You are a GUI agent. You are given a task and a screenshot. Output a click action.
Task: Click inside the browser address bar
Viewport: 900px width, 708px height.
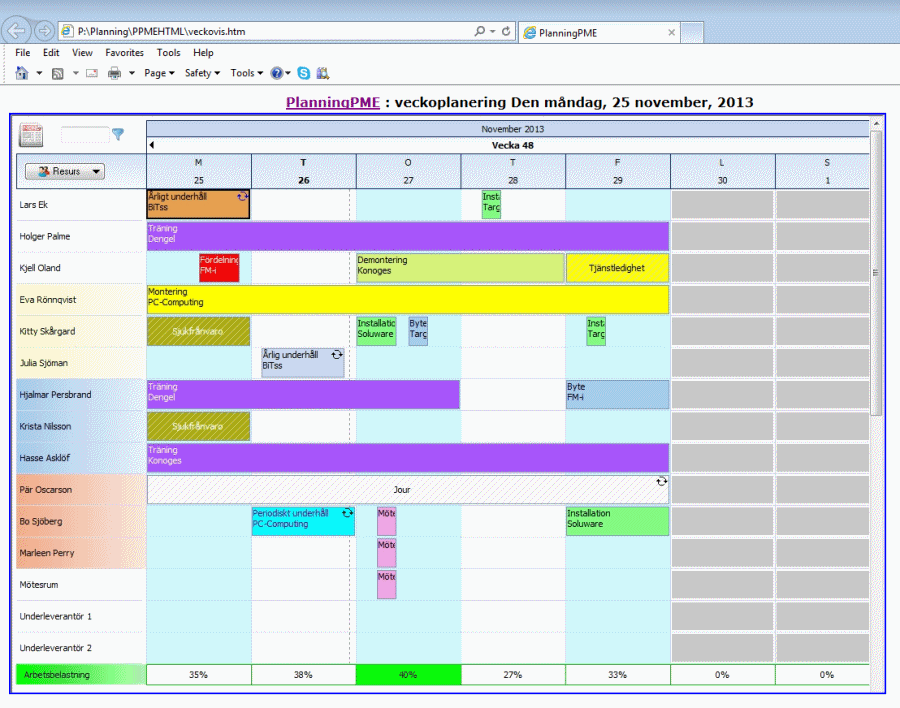pos(250,31)
